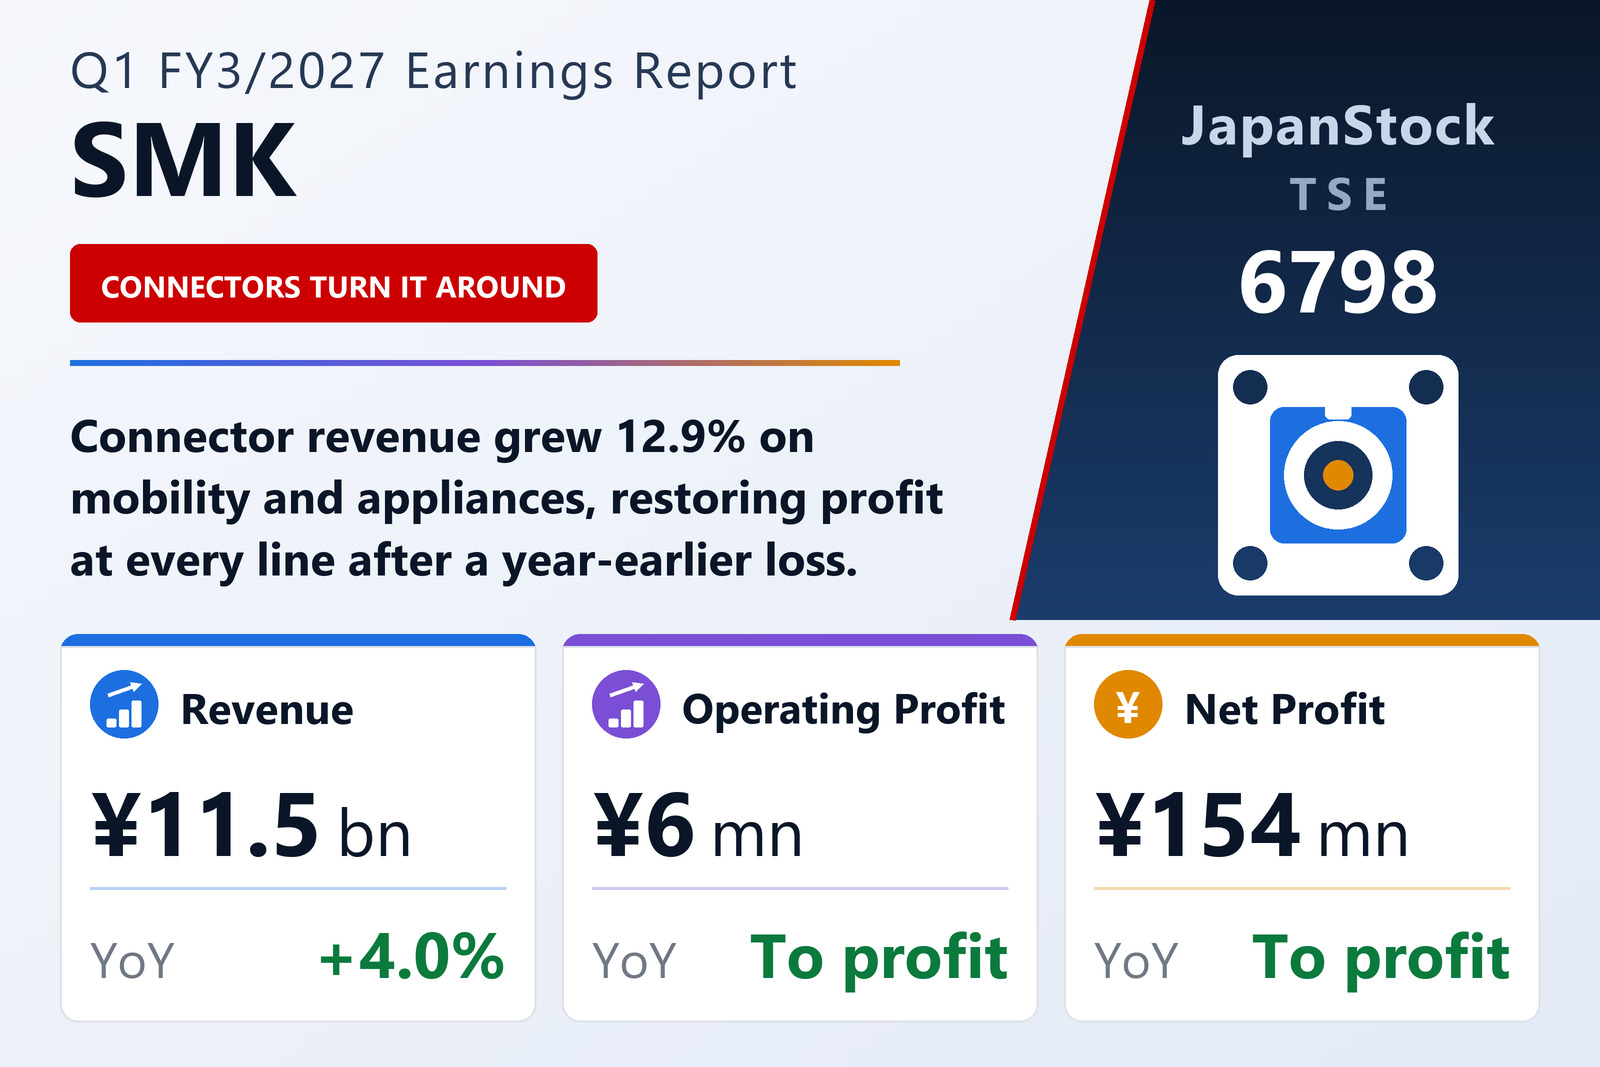Image resolution: width=1600 pixels, height=1067 pixels.
Task: Click the Operating Profit chart icon
Action: click(x=626, y=704)
